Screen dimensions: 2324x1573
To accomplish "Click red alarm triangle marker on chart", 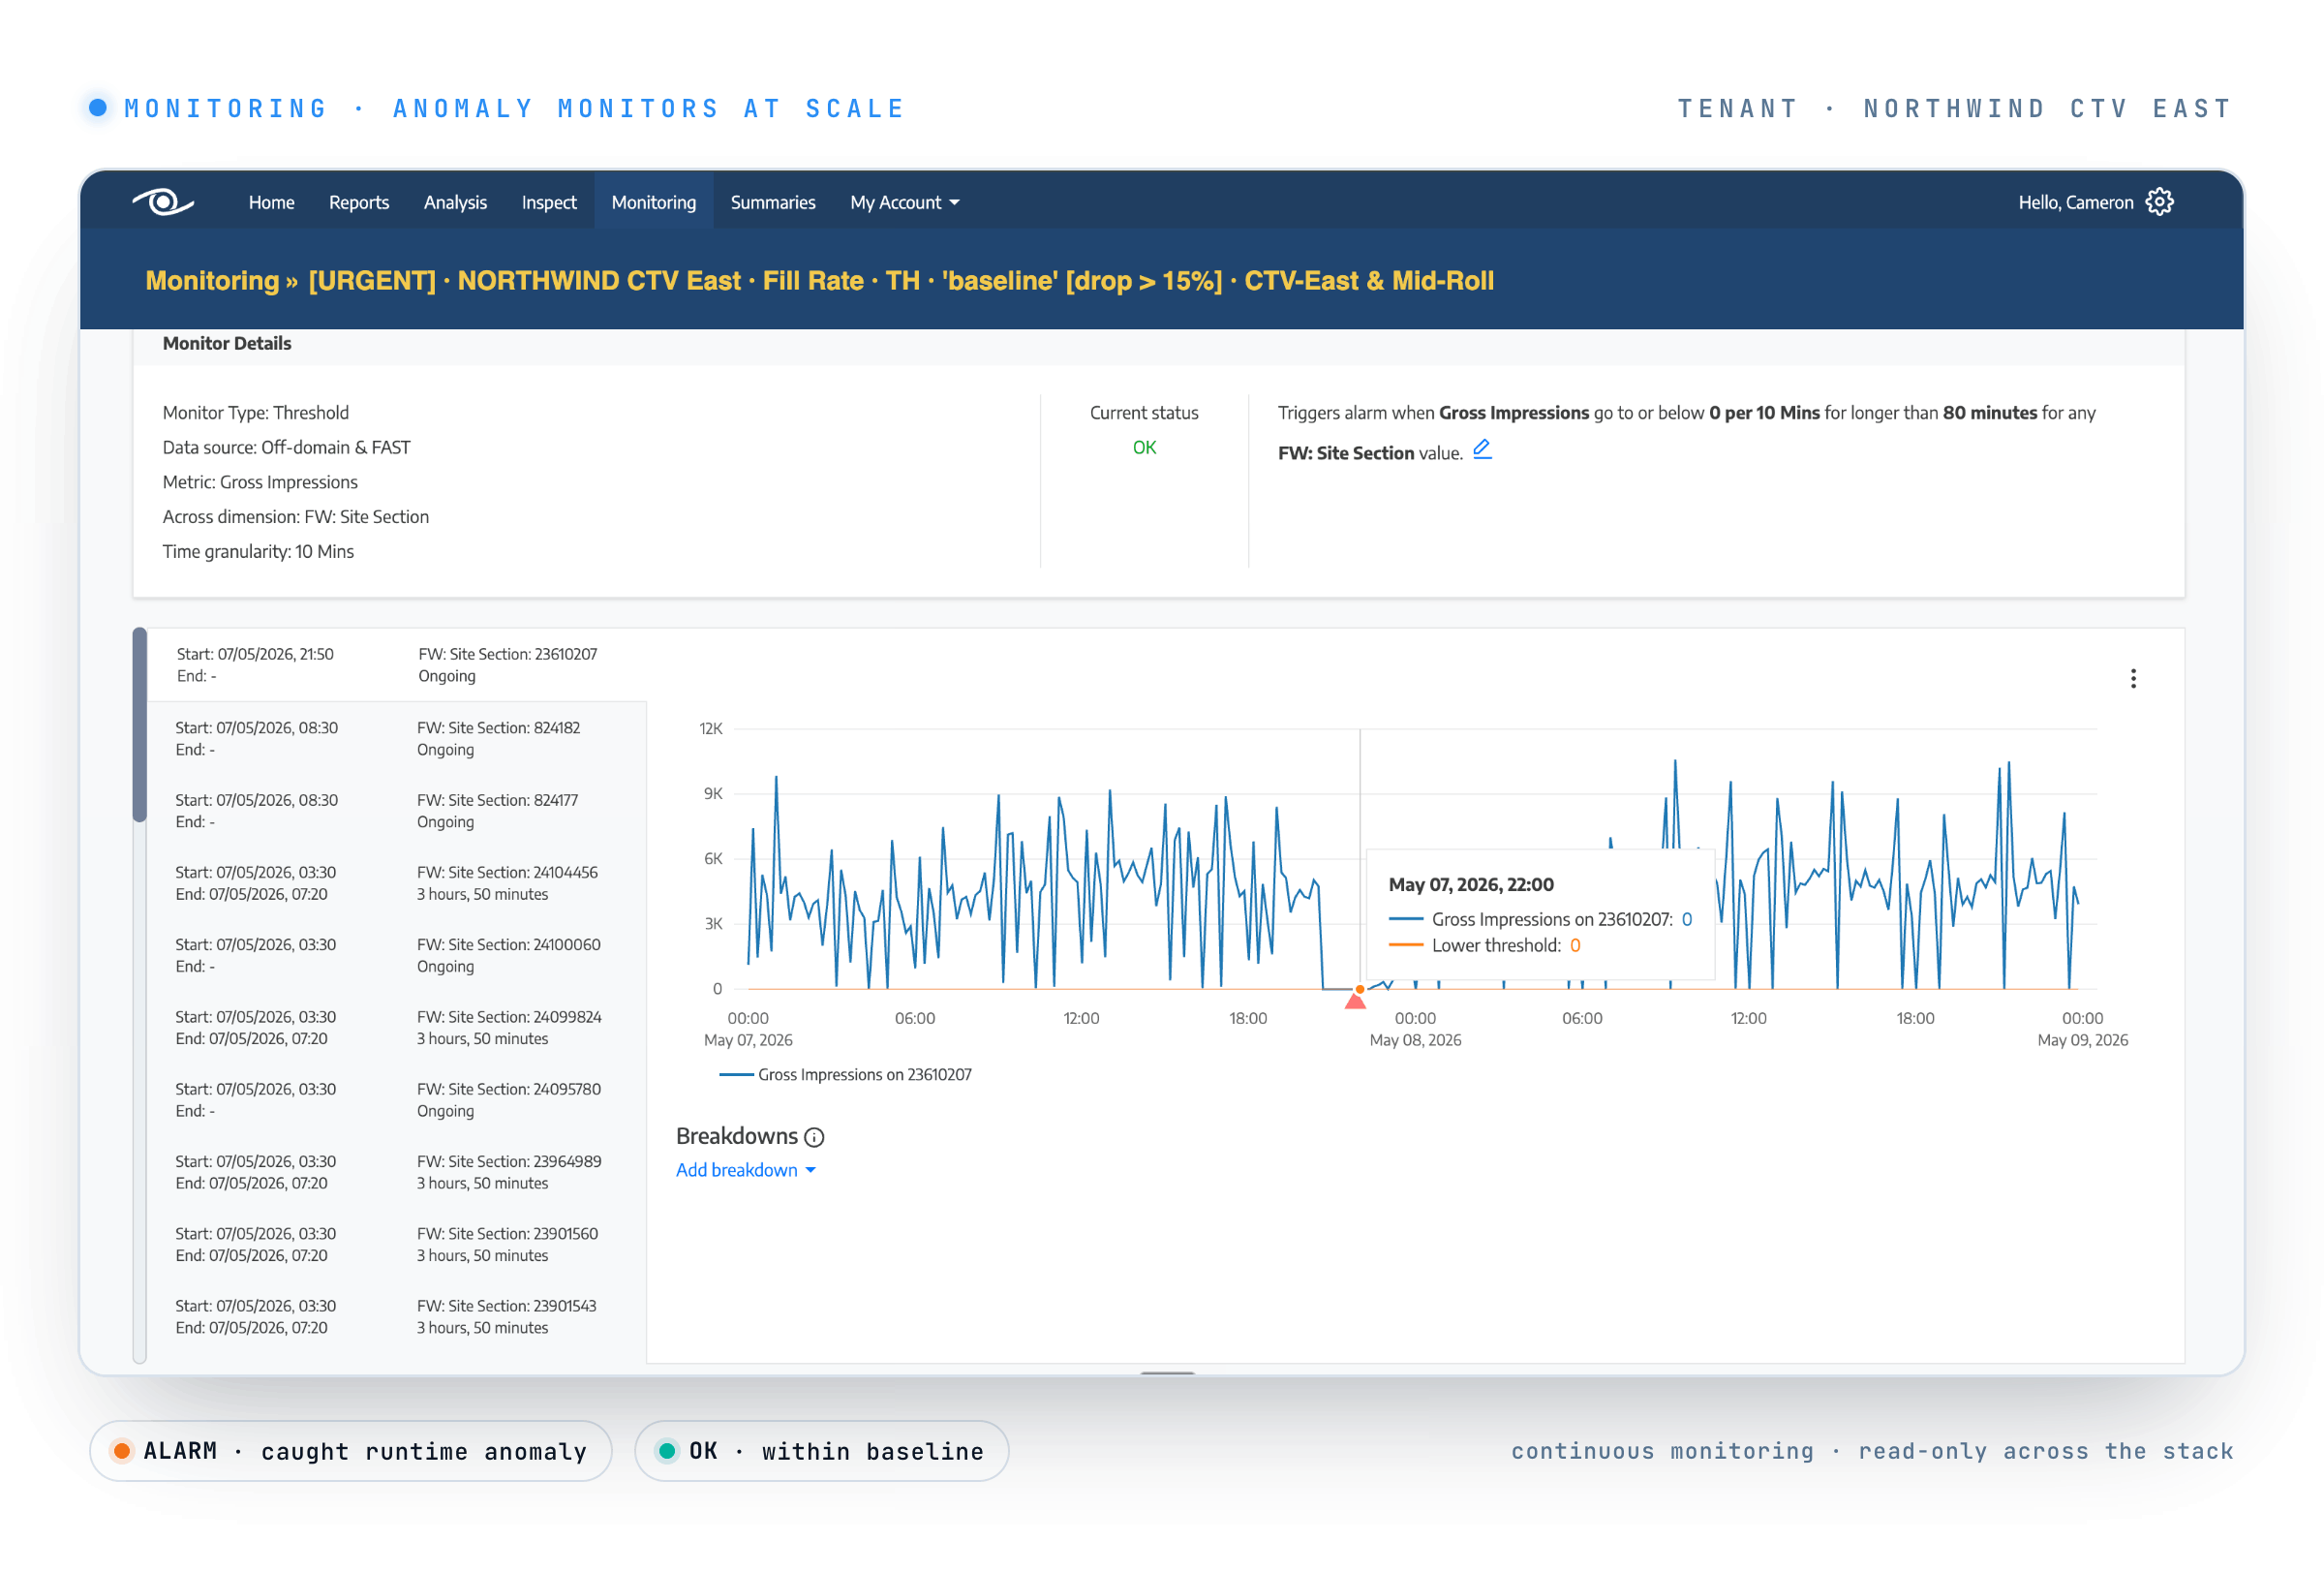I will (1355, 1000).
